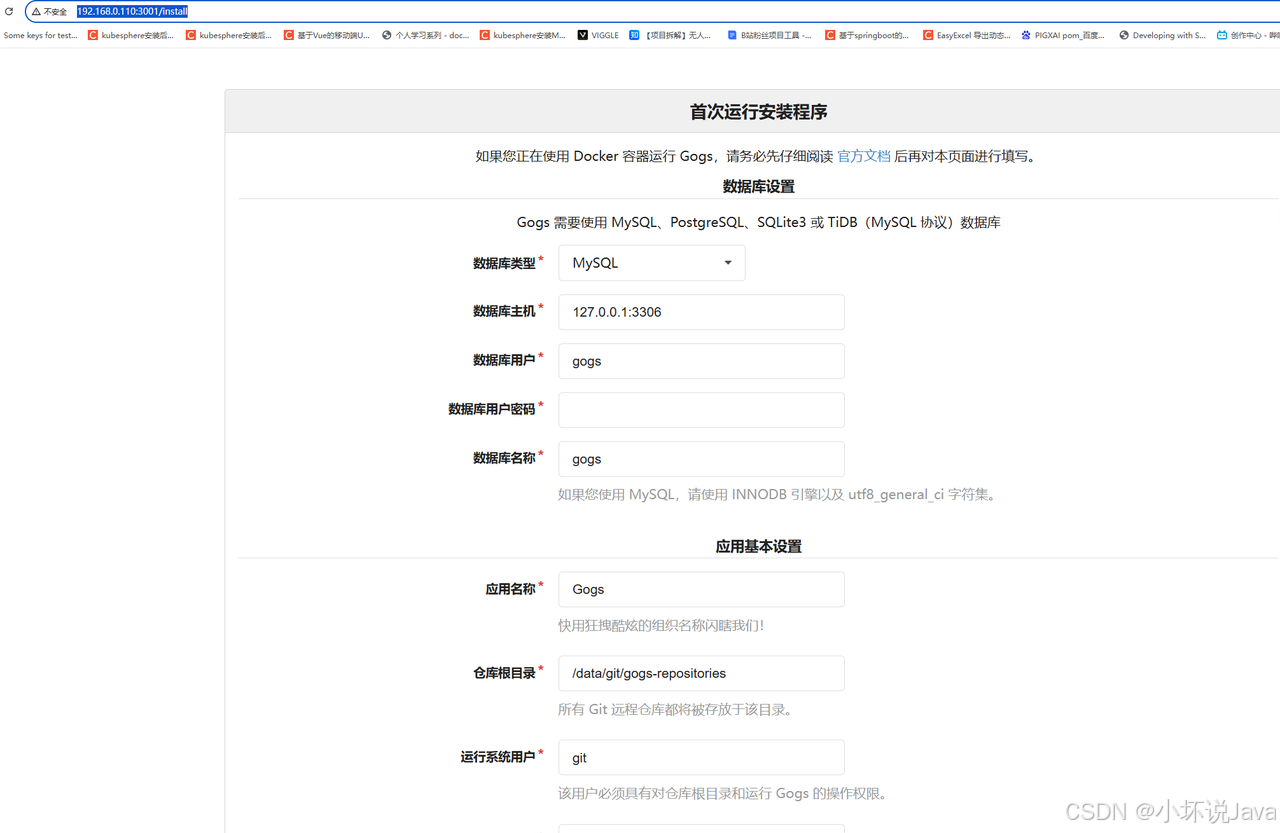Open the '基于Vue的移动端U...' bookmark

[x=327, y=35]
